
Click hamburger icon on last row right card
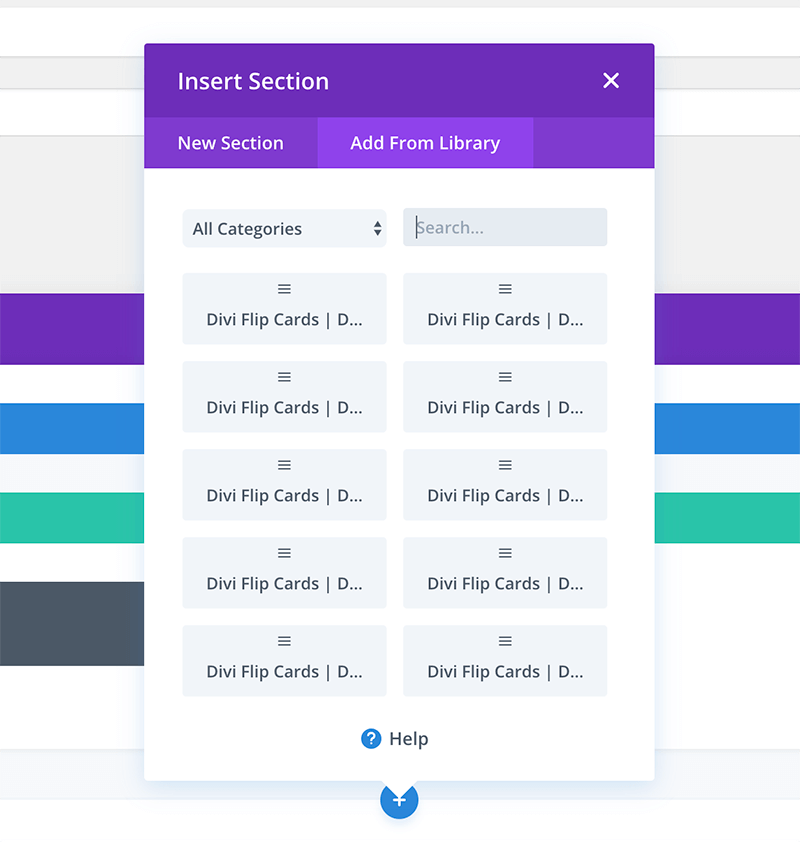click(x=505, y=641)
